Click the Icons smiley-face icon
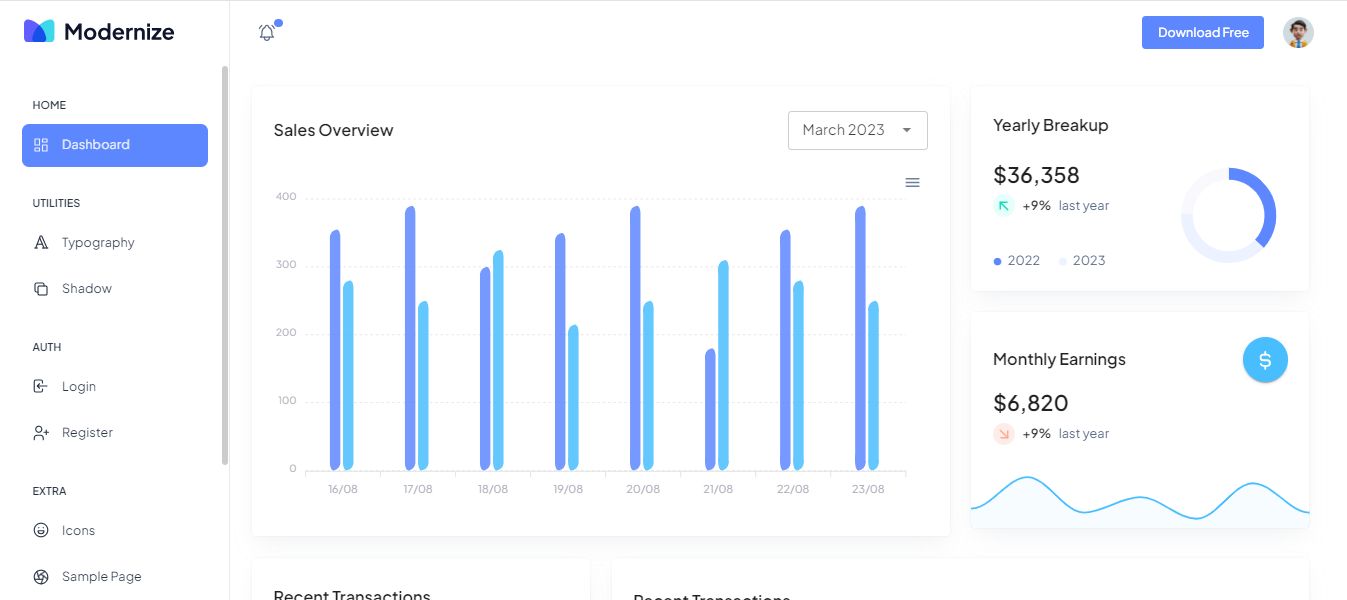Viewport: 1347px width, 600px height. coord(41,531)
